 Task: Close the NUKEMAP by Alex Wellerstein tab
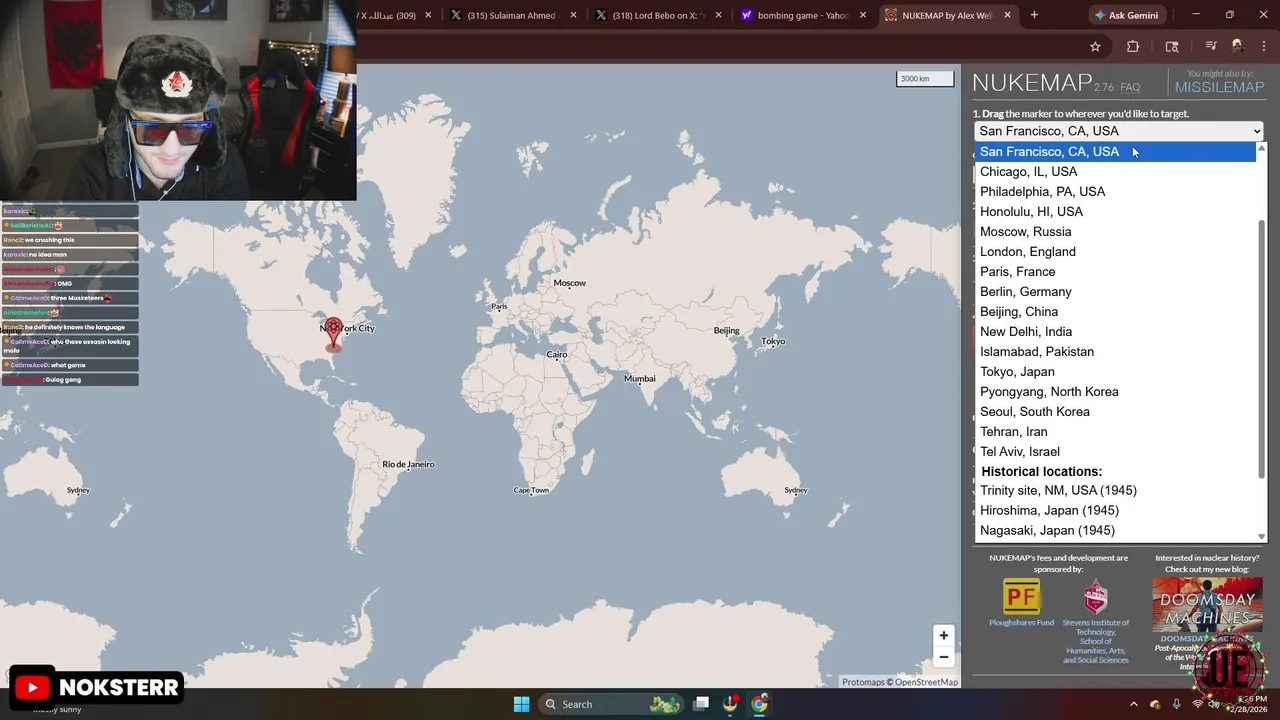point(1008,15)
